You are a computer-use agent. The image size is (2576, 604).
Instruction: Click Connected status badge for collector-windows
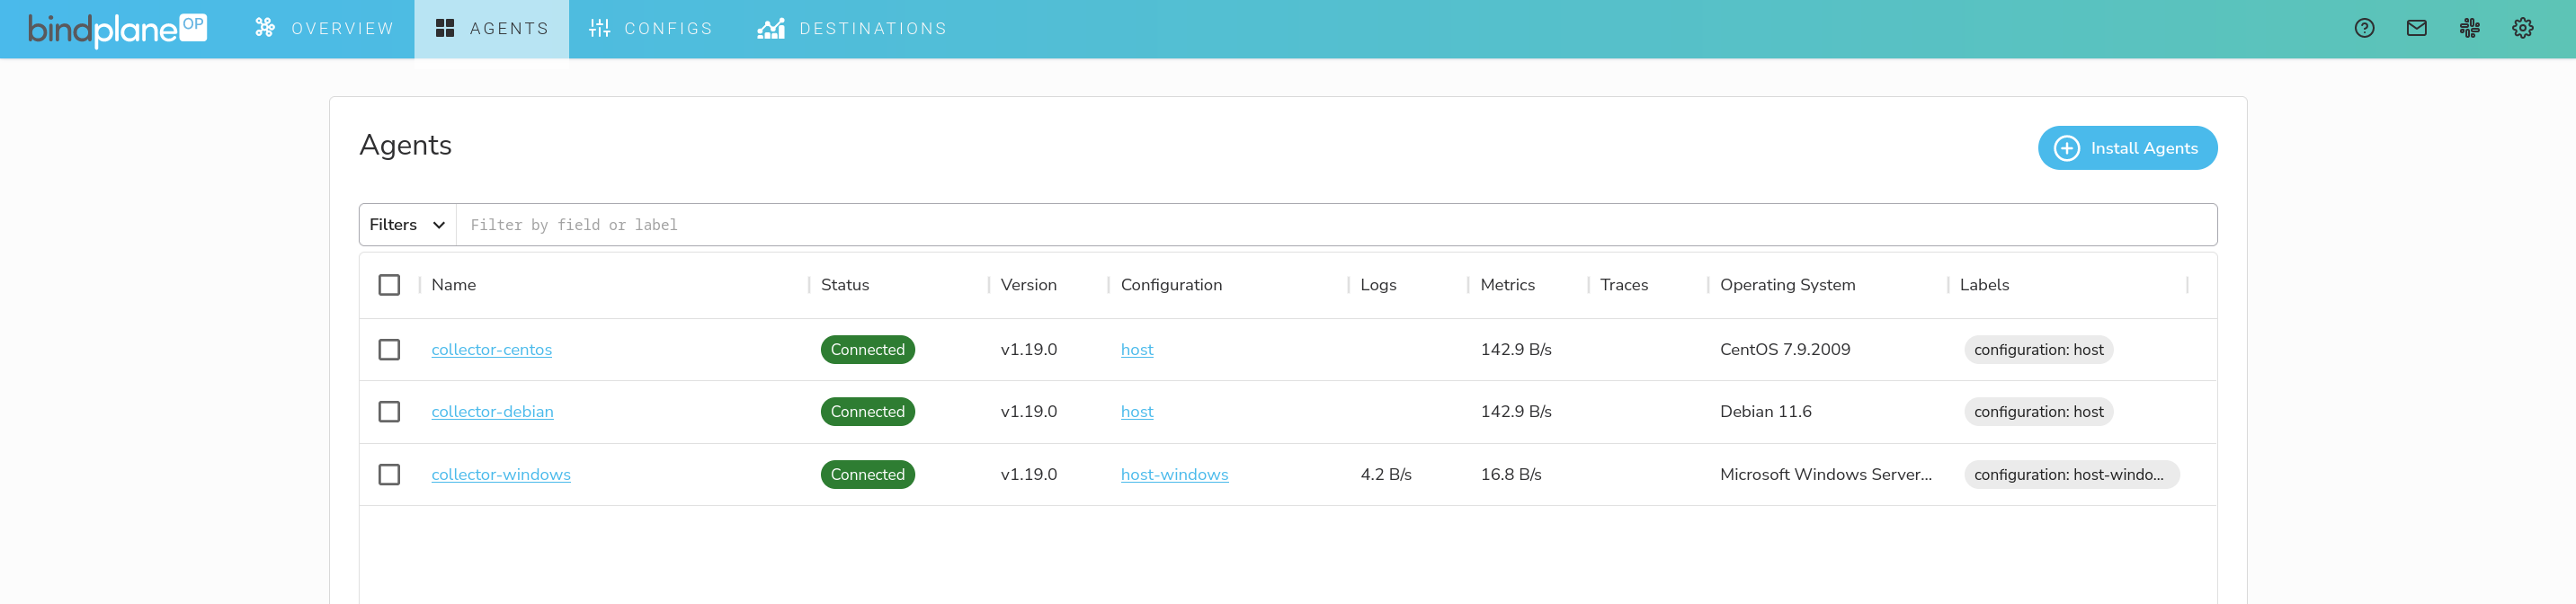867,475
